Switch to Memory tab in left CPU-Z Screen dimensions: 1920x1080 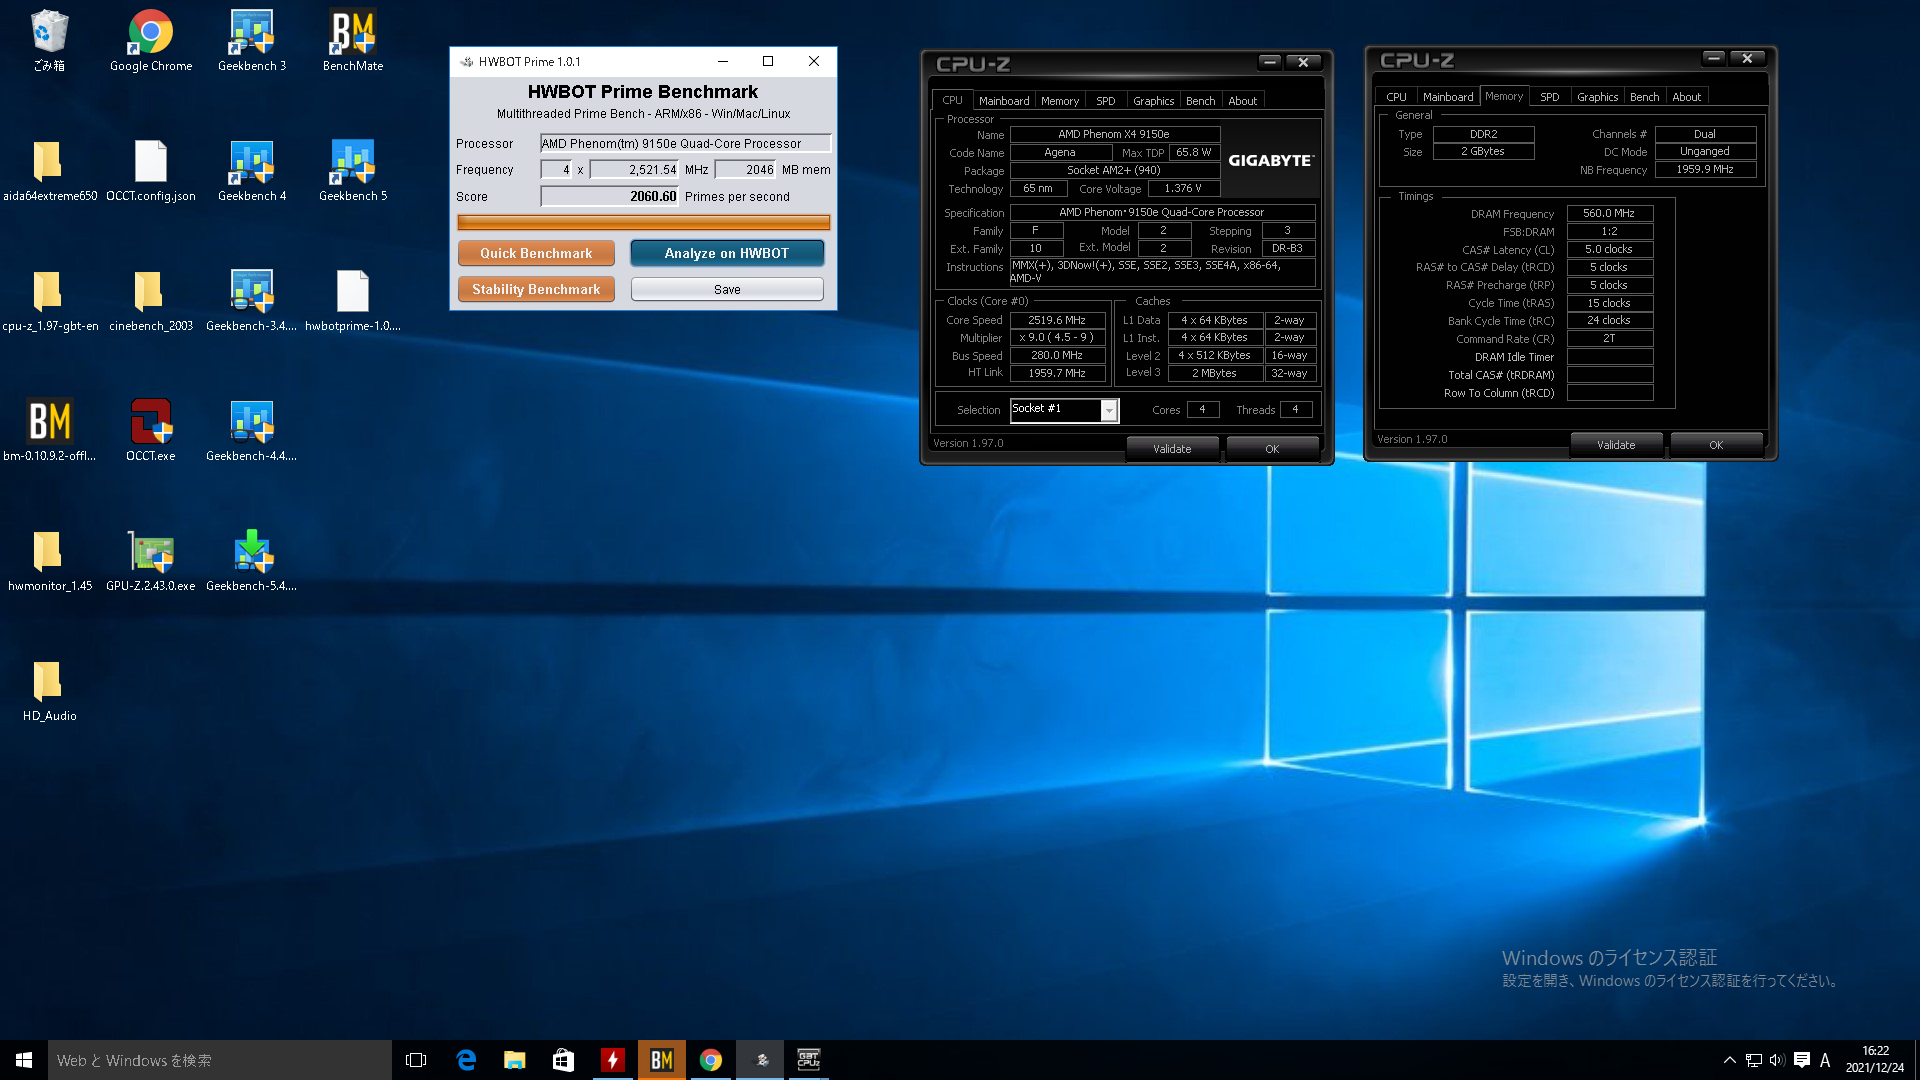[1060, 101]
